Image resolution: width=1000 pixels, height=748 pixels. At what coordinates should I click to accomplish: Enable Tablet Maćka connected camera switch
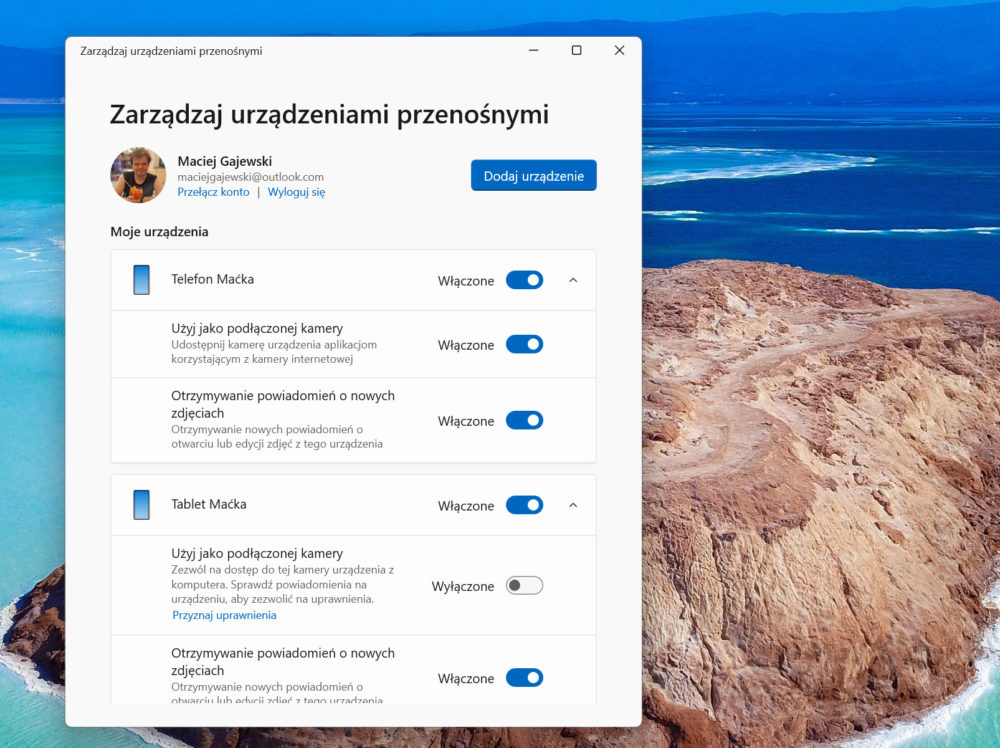click(524, 585)
